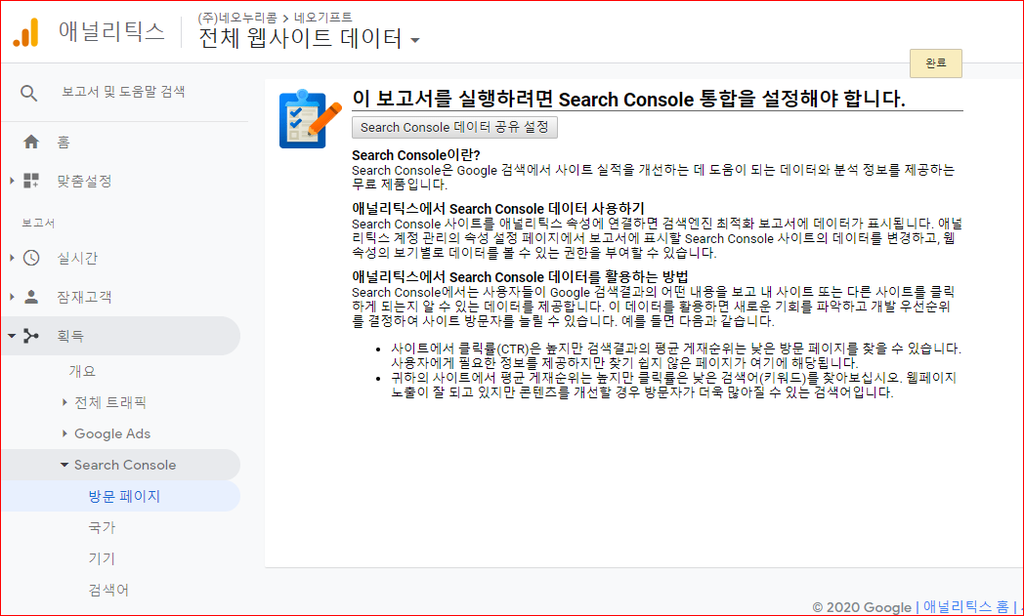Click Search Console 데이터 공유 설정 button
This screenshot has width=1024, height=616.
click(x=455, y=127)
